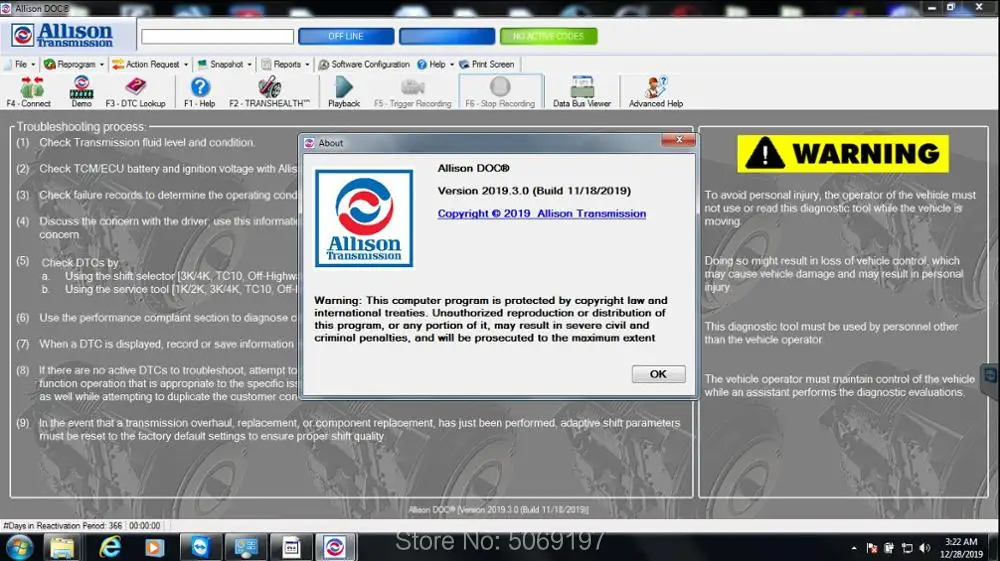Open the Windows Start menu
Screen dimensions: 1000x561
pyautogui.click(x=19, y=547)
